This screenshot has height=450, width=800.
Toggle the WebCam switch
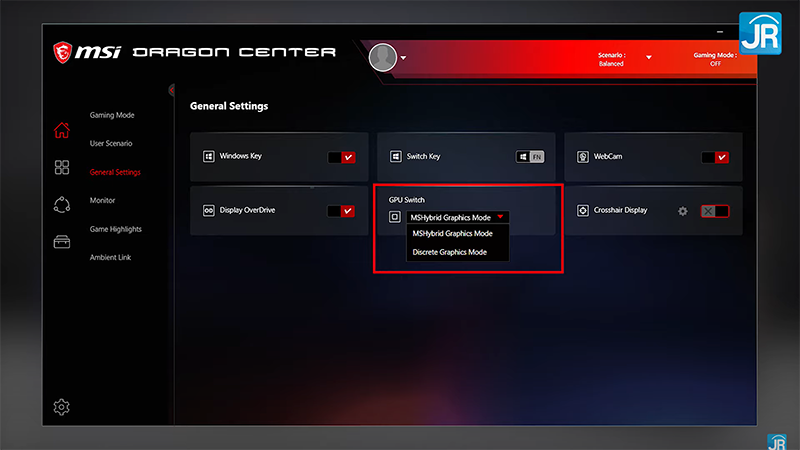point(715,157)
